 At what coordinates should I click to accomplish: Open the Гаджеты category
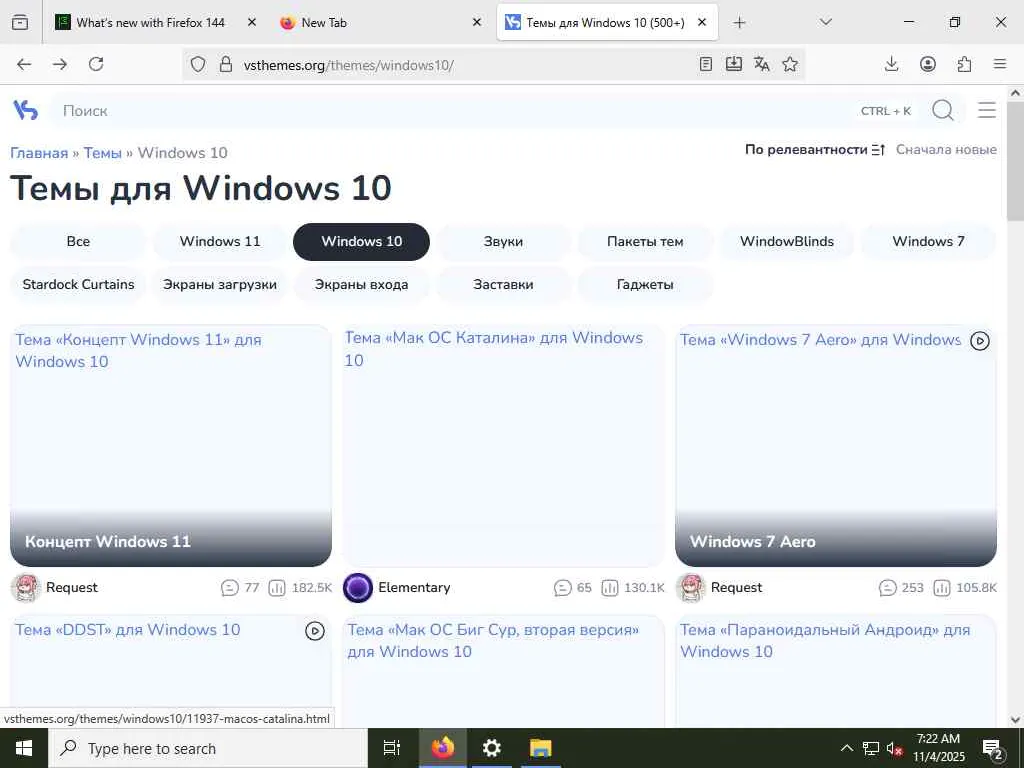(x=645, y=285)
